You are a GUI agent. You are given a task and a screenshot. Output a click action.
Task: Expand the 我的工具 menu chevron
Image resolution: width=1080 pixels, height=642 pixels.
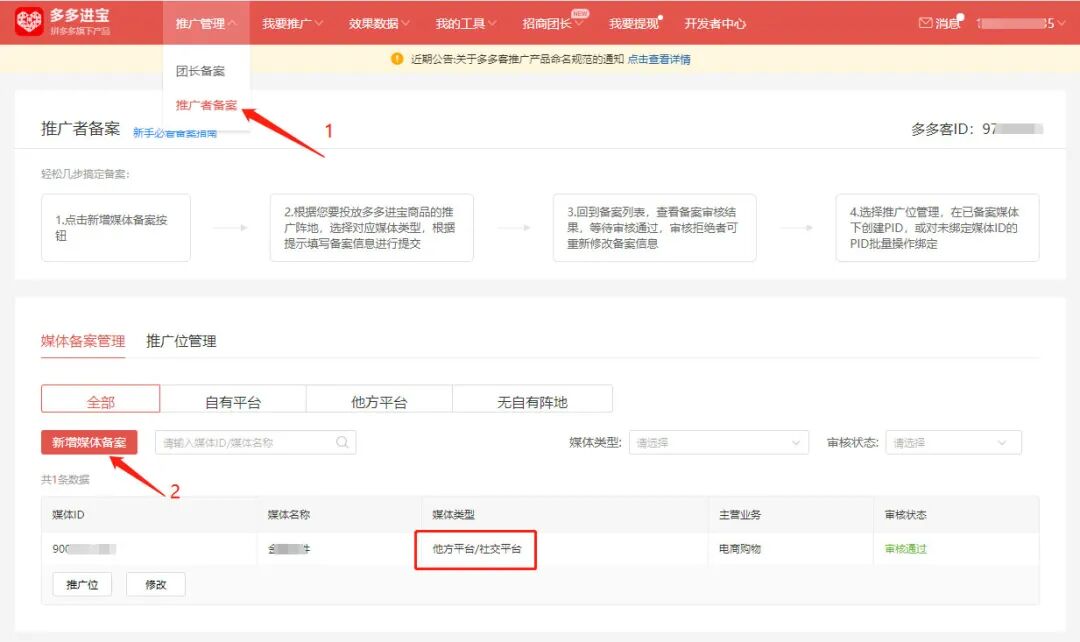coord(490,21)
